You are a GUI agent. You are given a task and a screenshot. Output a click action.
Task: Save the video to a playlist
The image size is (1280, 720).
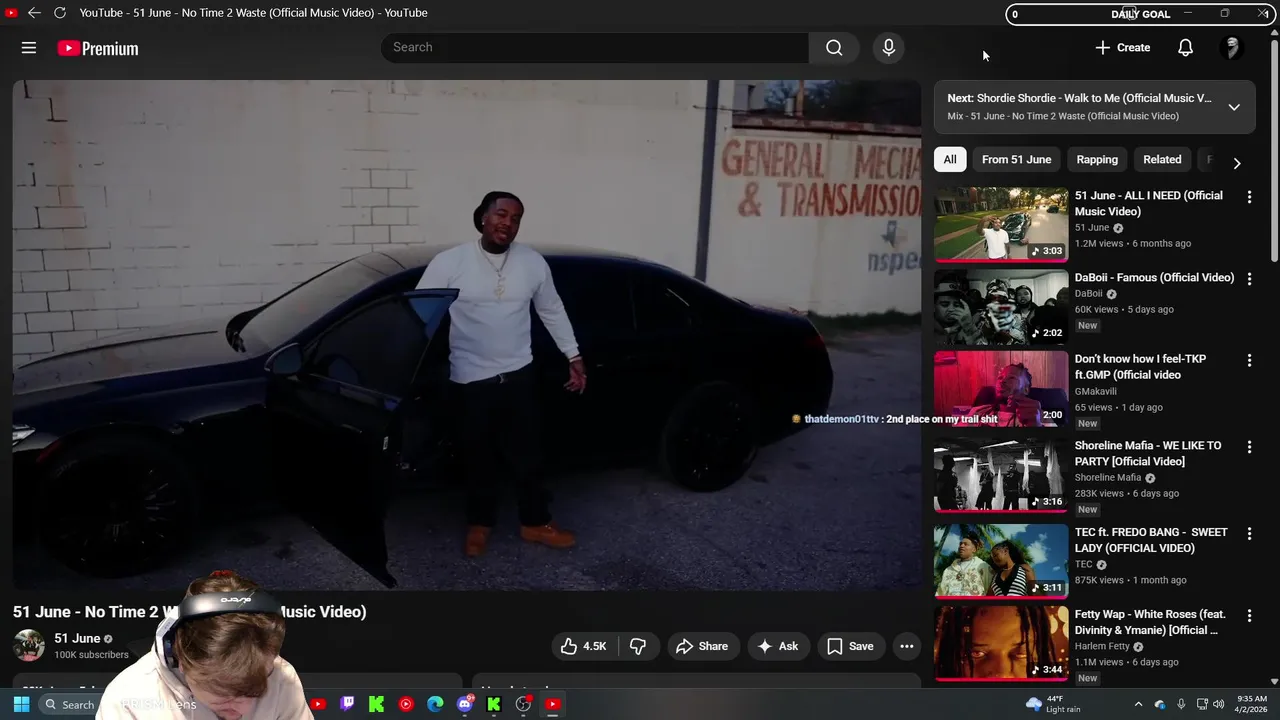[850, 646]
